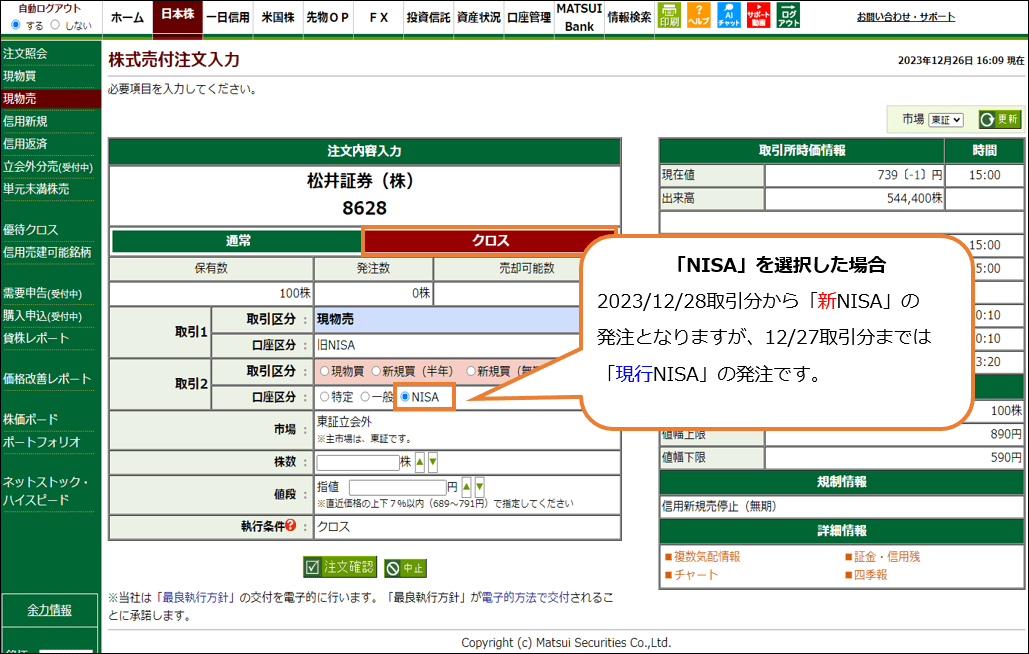Viewport: 1029px width, 654px height.
Task: Select auto logout する radio button
Action: tap(16, 25)
